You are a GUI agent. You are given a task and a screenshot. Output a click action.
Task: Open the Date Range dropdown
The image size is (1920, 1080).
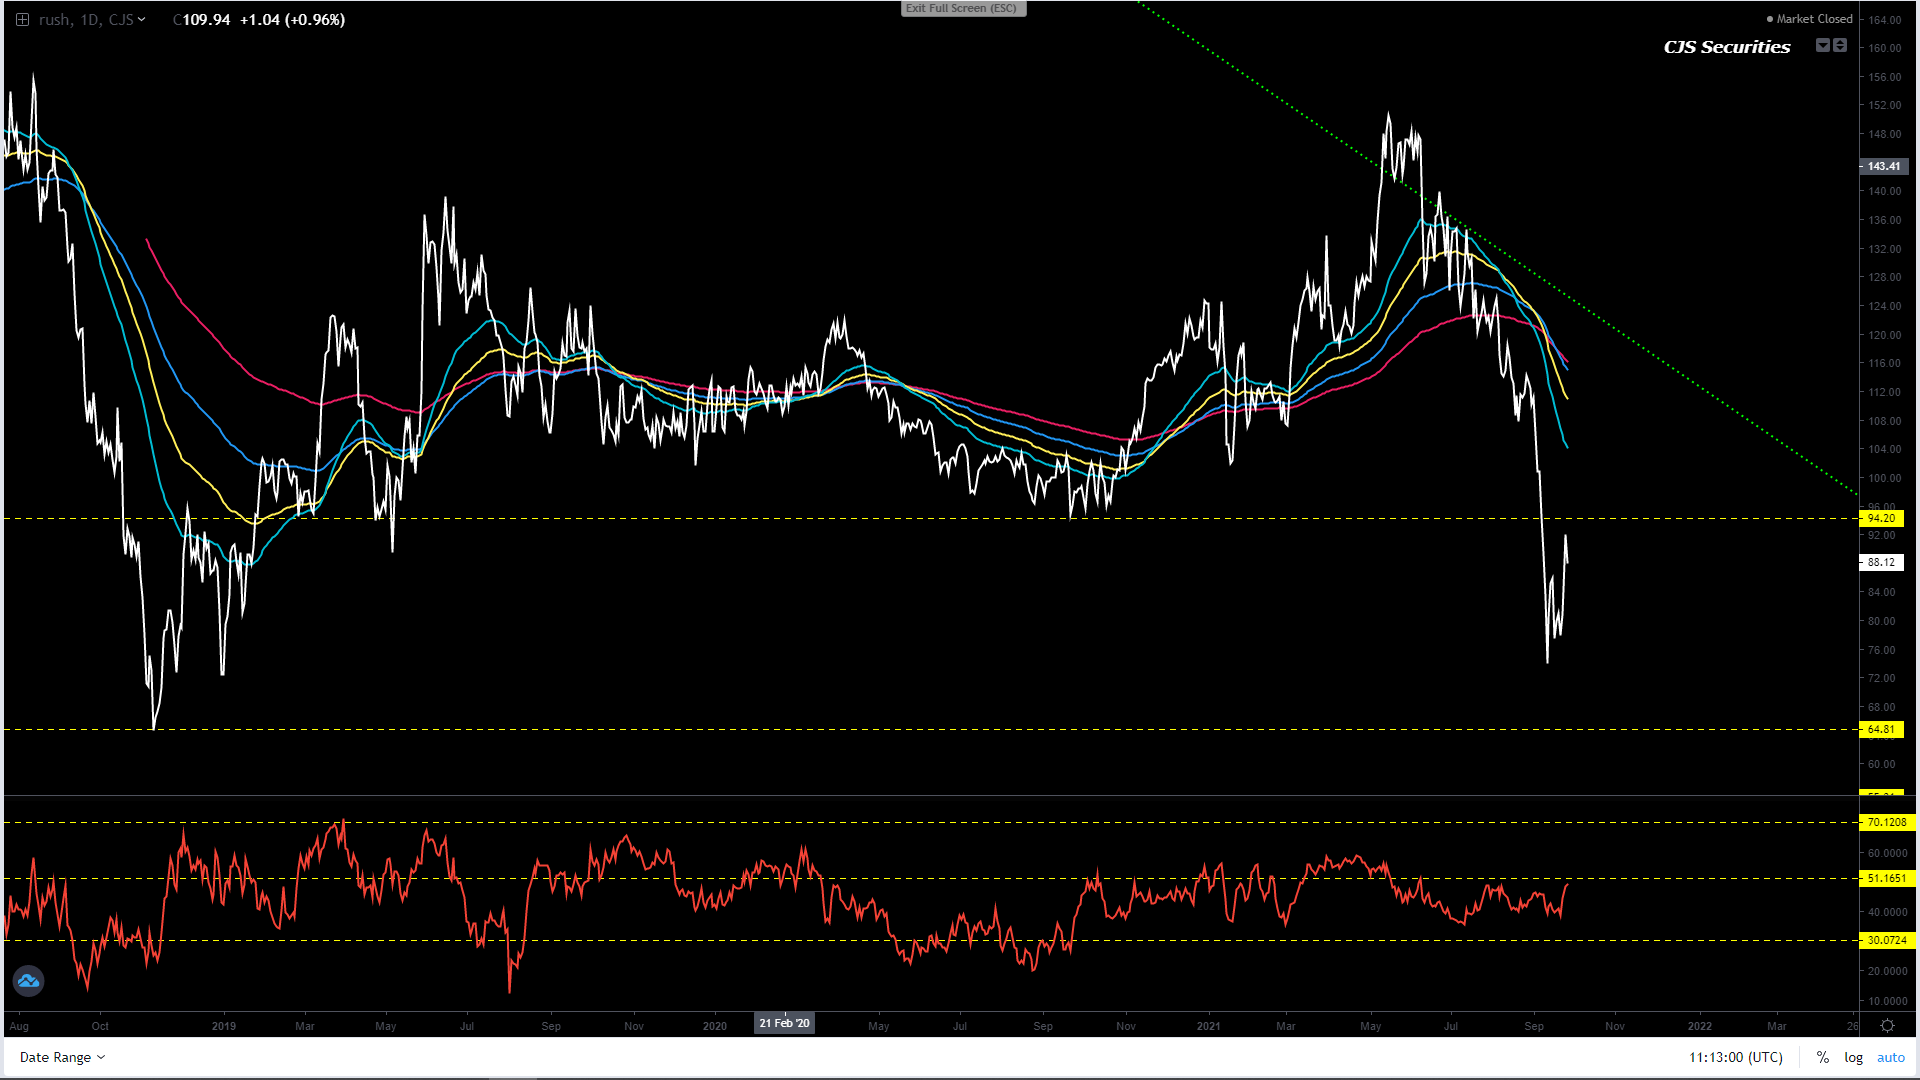point(62,1057)
